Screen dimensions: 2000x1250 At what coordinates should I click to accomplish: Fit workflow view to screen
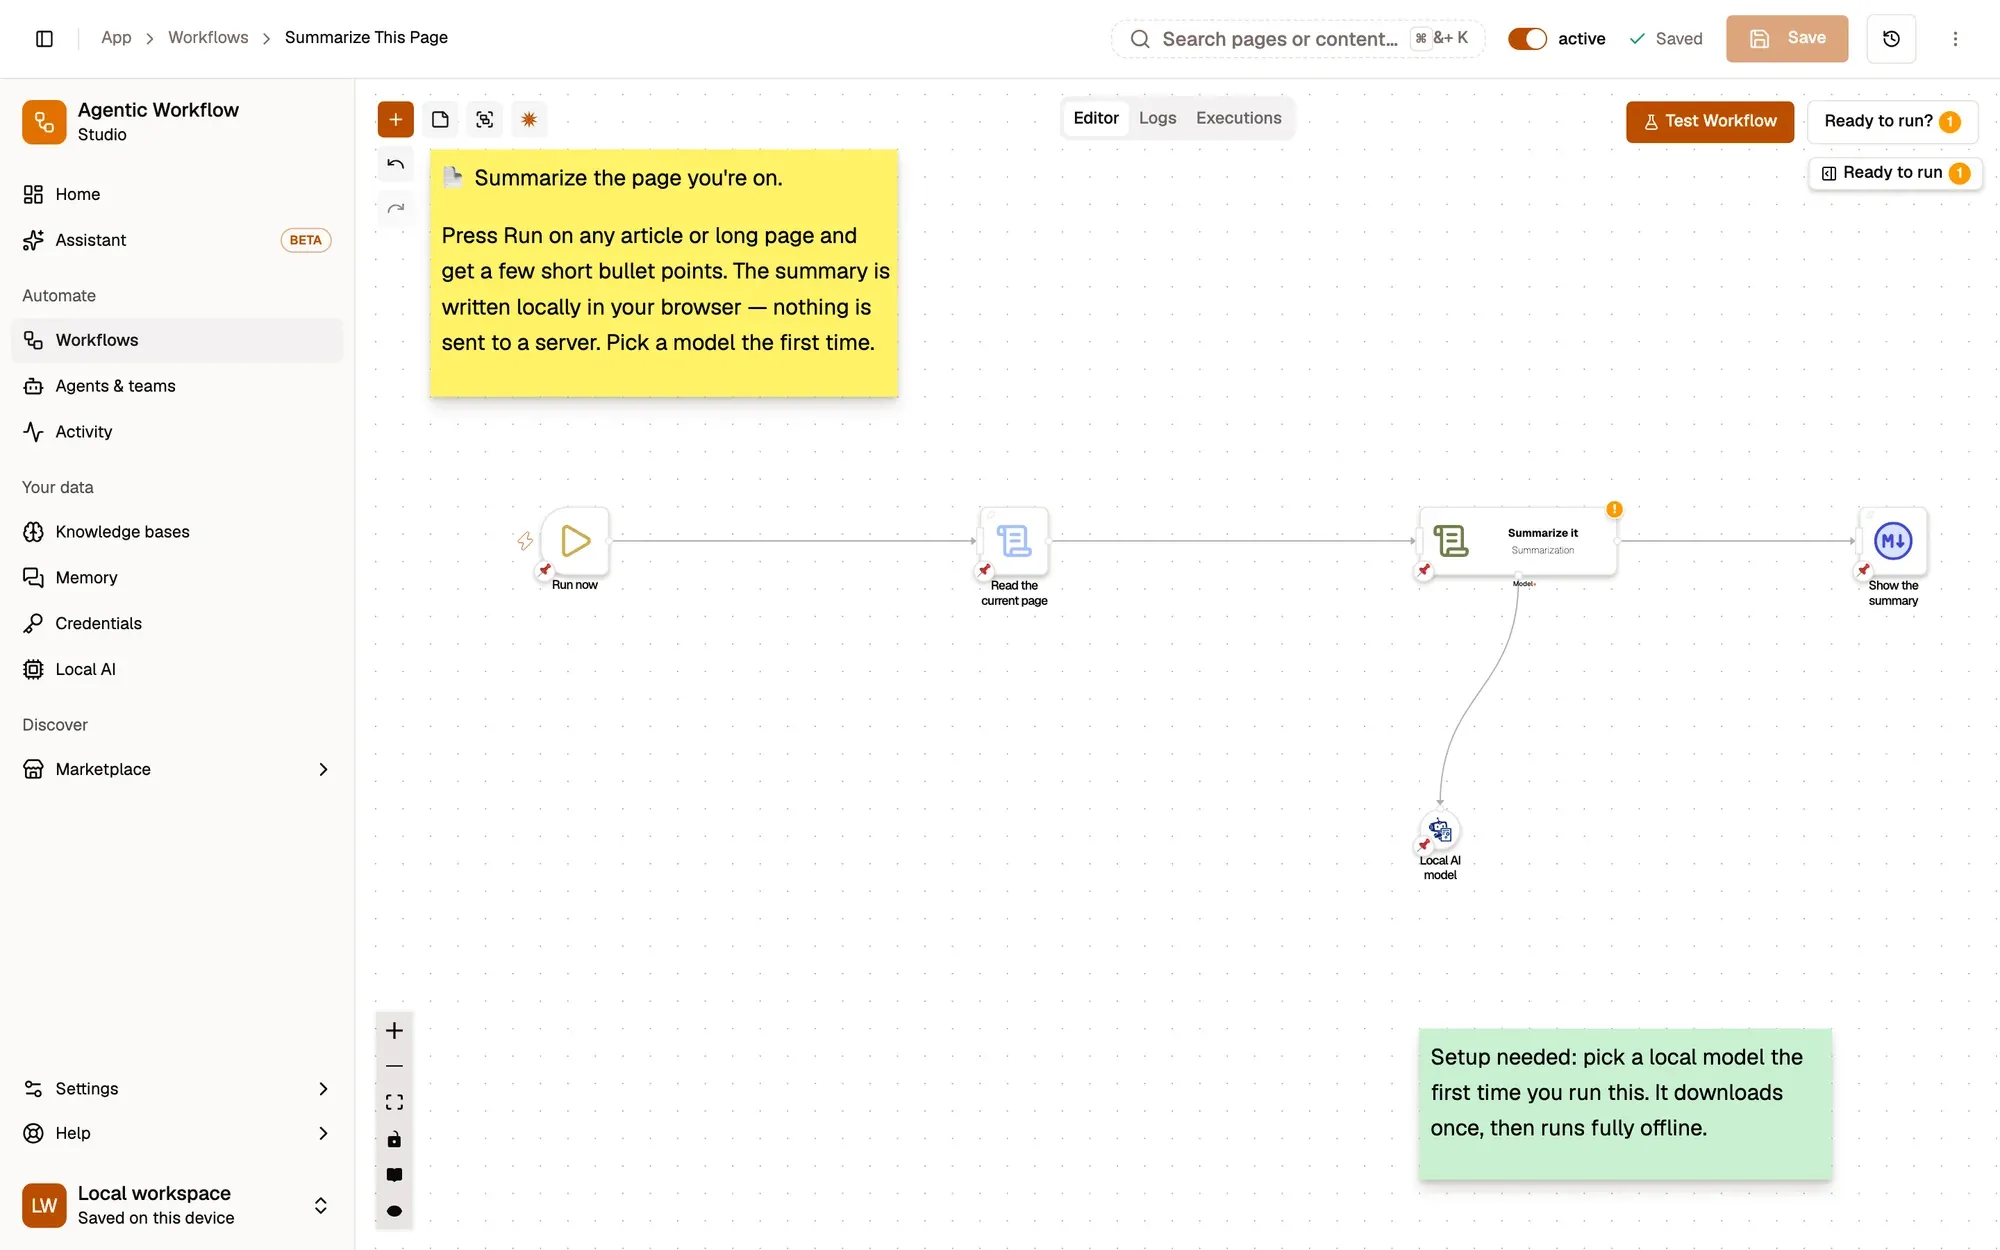click(394, 1102)
